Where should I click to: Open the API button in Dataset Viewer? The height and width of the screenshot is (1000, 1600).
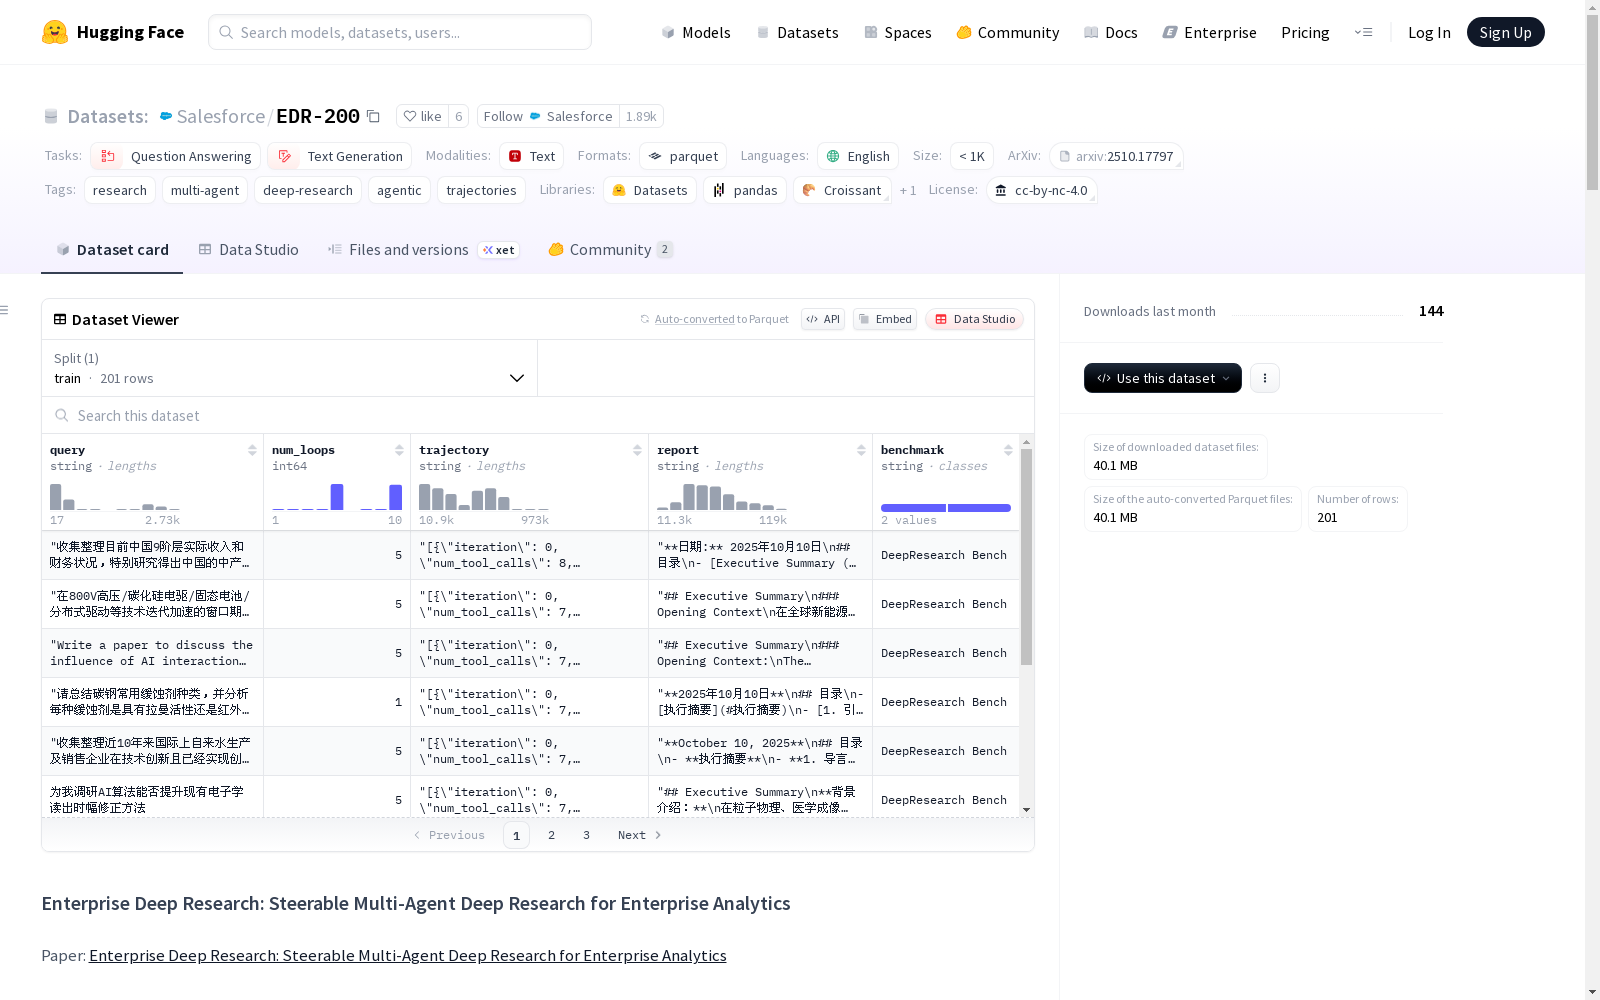[x=823, y=319]
